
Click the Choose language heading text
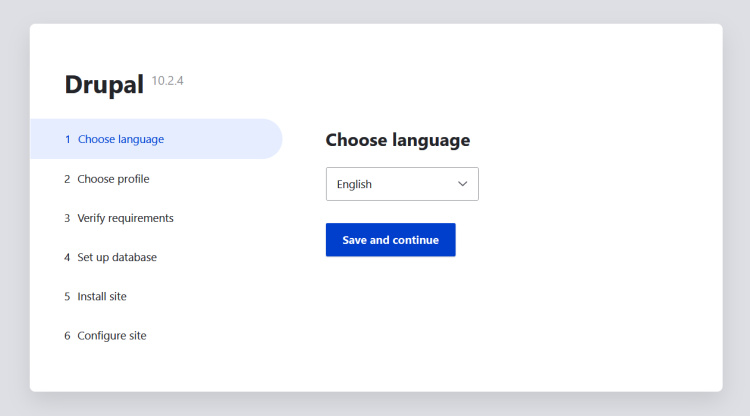pyautogui.click(x=397, y=140)
